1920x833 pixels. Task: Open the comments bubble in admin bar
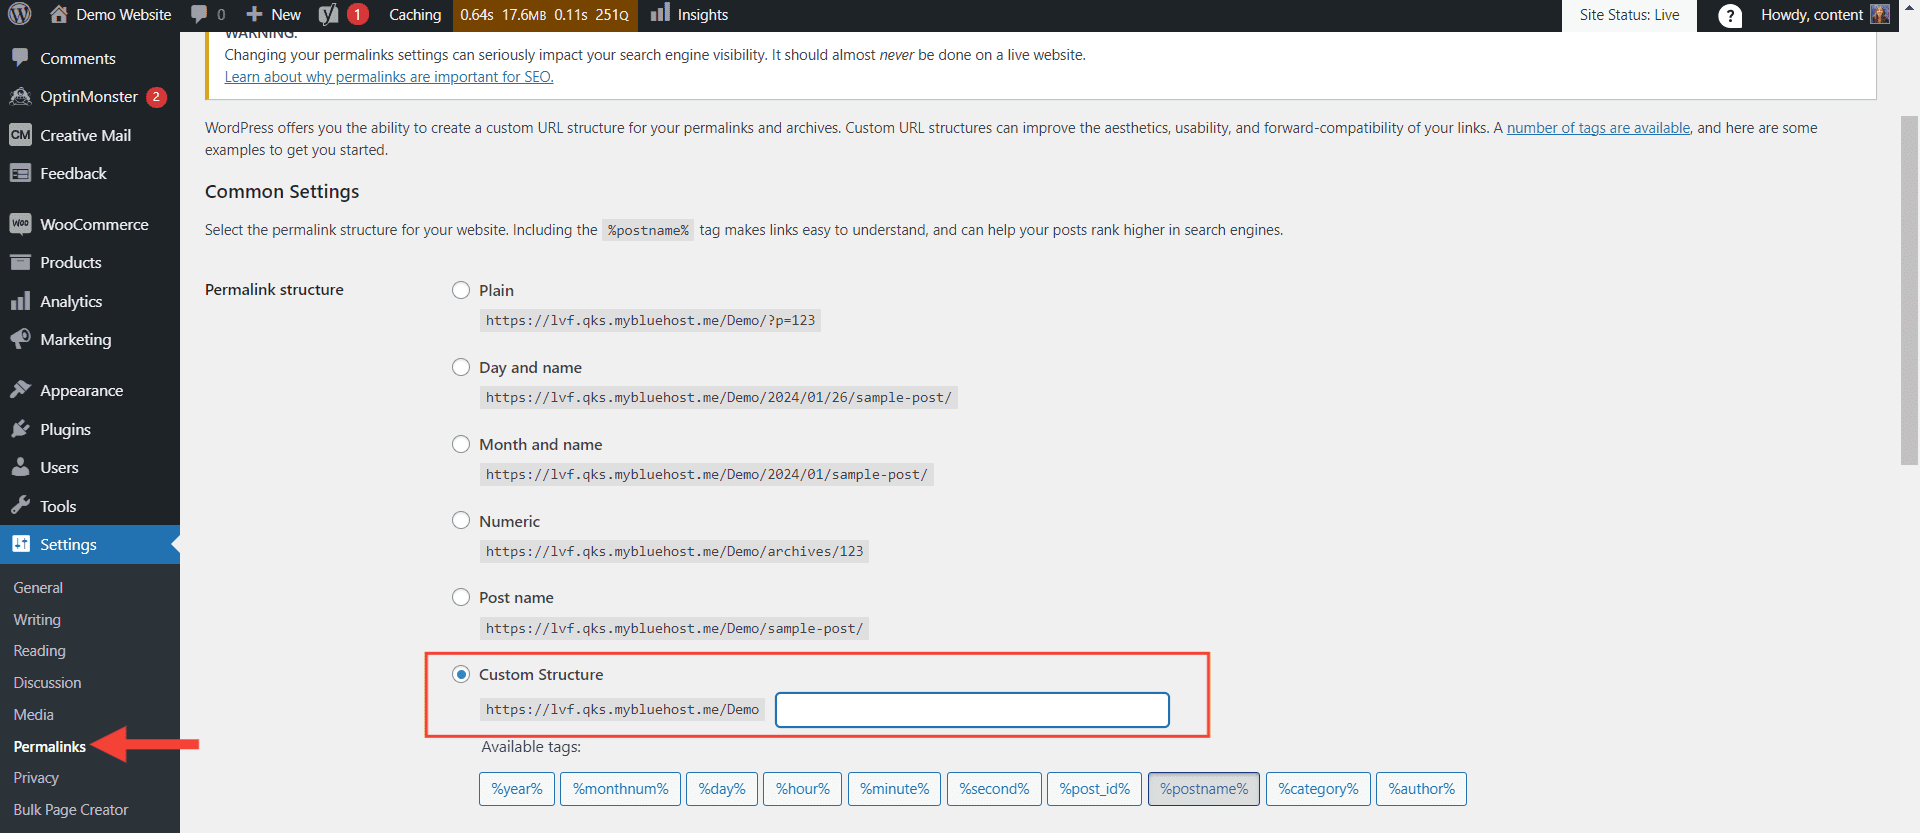(208, 14)
